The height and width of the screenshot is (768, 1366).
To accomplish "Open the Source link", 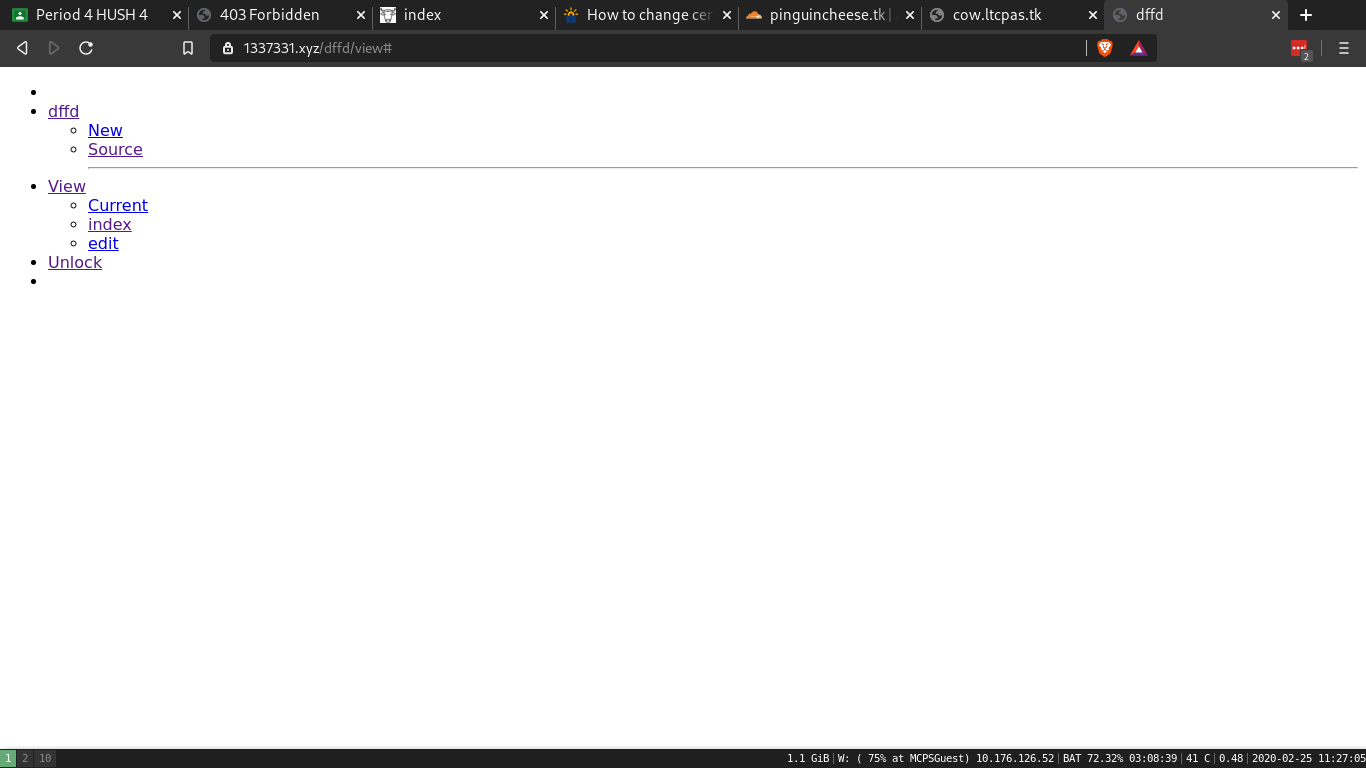I will pyautogui.click(x=115, y=149).
